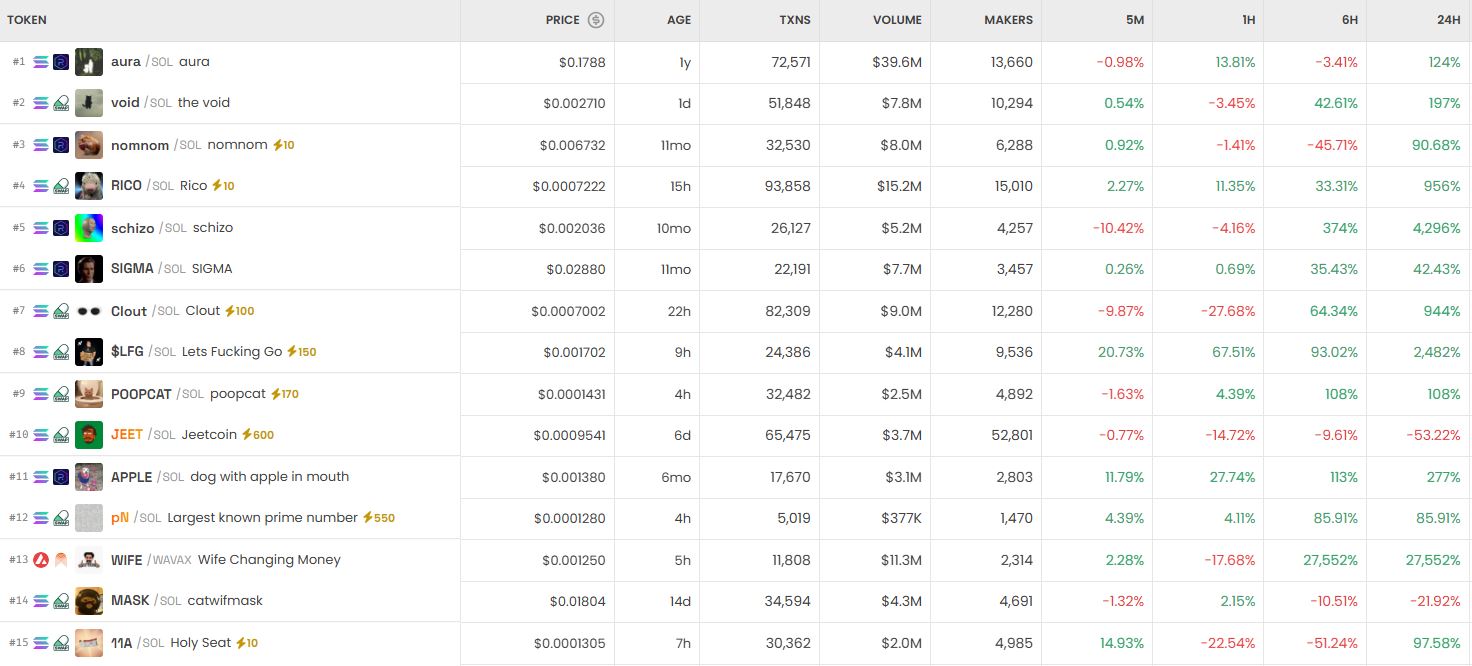The height and width of the screenshot is (666, 1472).
Task: Open the void /SOL token row
Action: click(x=736, y=103)
